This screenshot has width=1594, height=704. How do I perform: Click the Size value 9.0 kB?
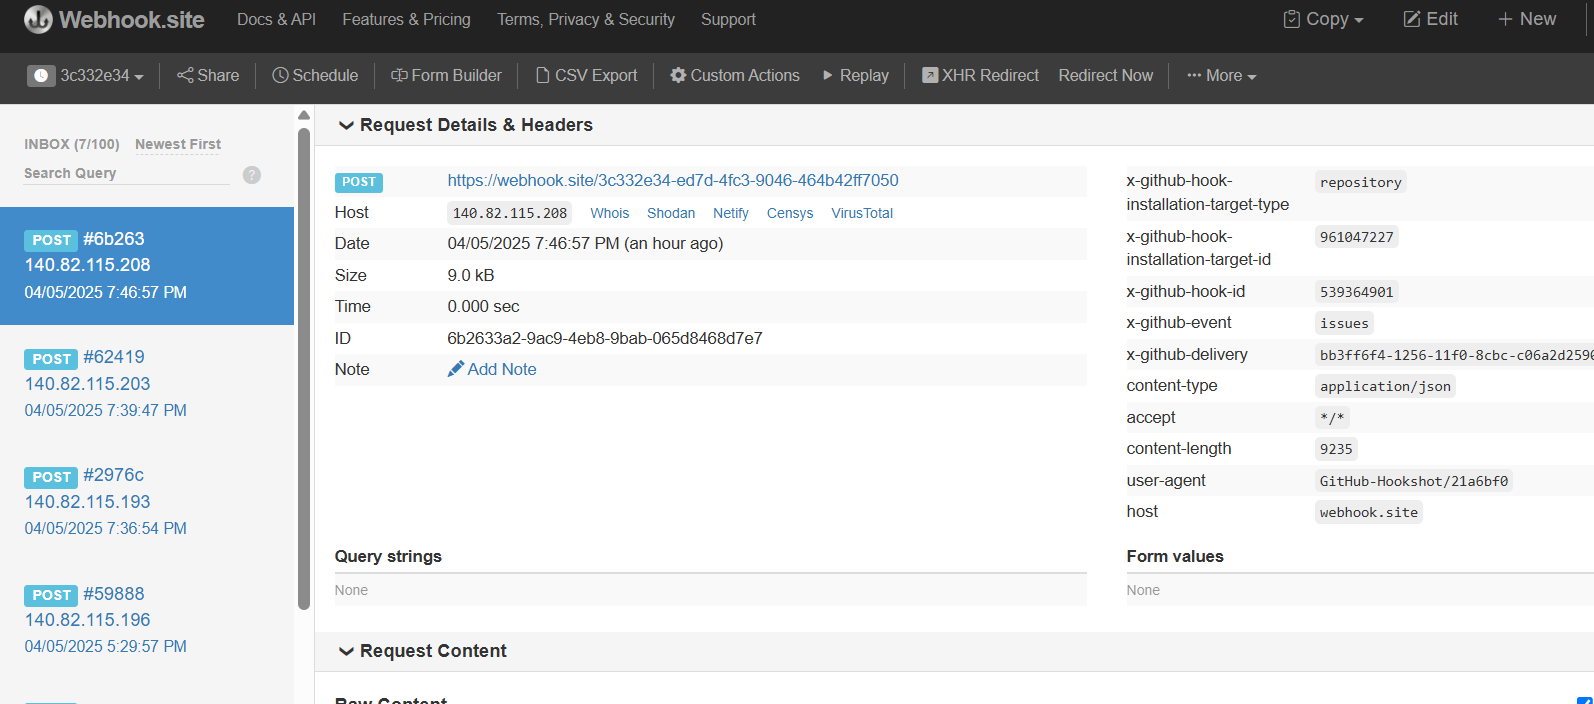pyautogui.click(x=471, y=276)
